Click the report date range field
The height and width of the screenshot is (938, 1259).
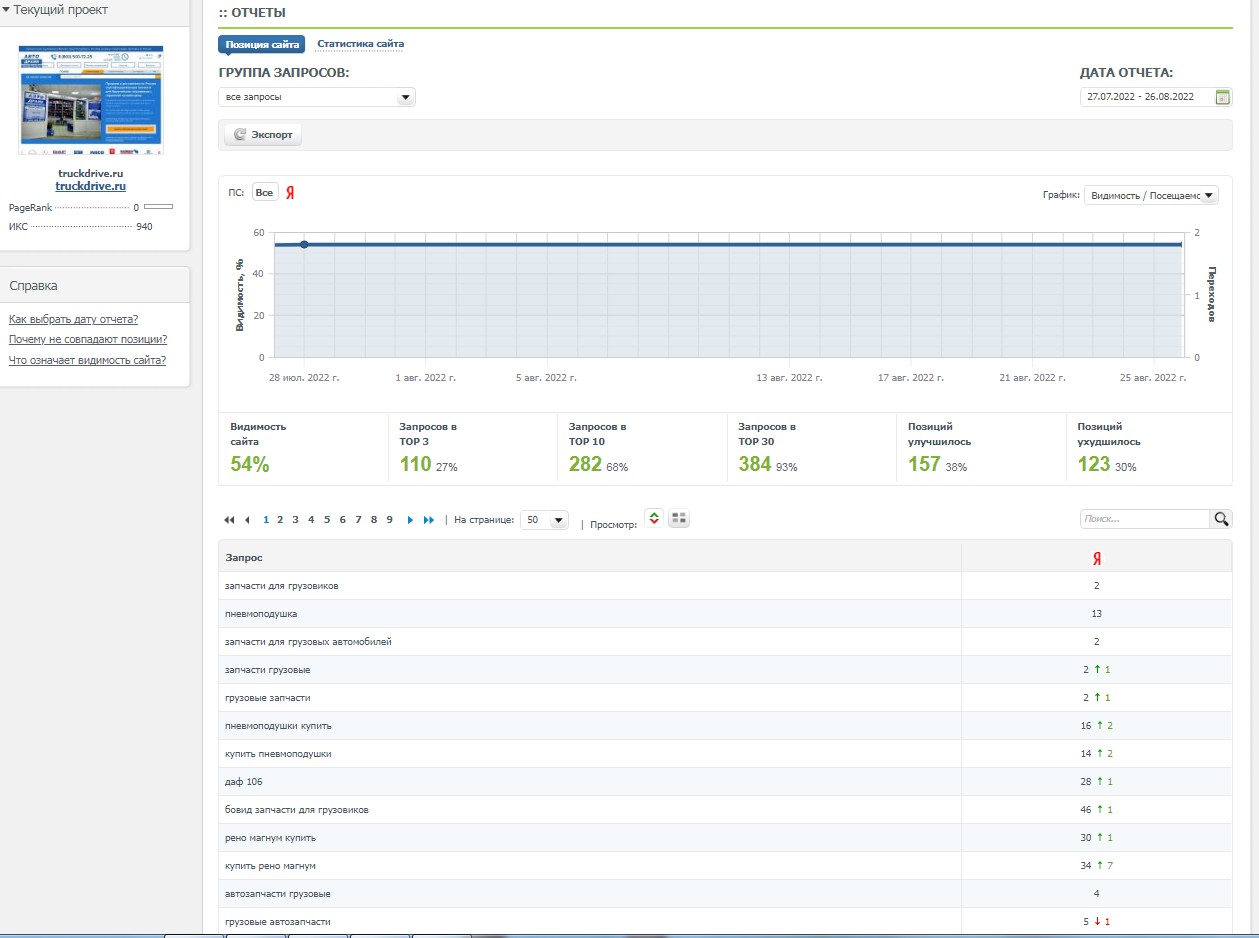point(1146,97)
